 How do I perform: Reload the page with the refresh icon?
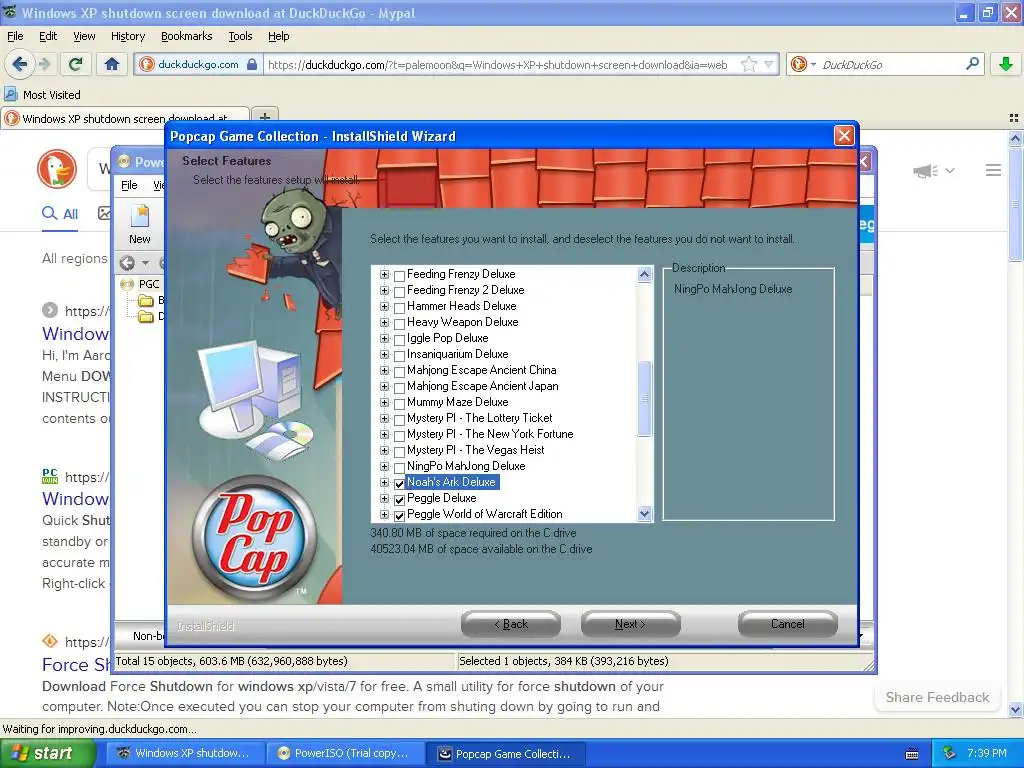(75, 64)
